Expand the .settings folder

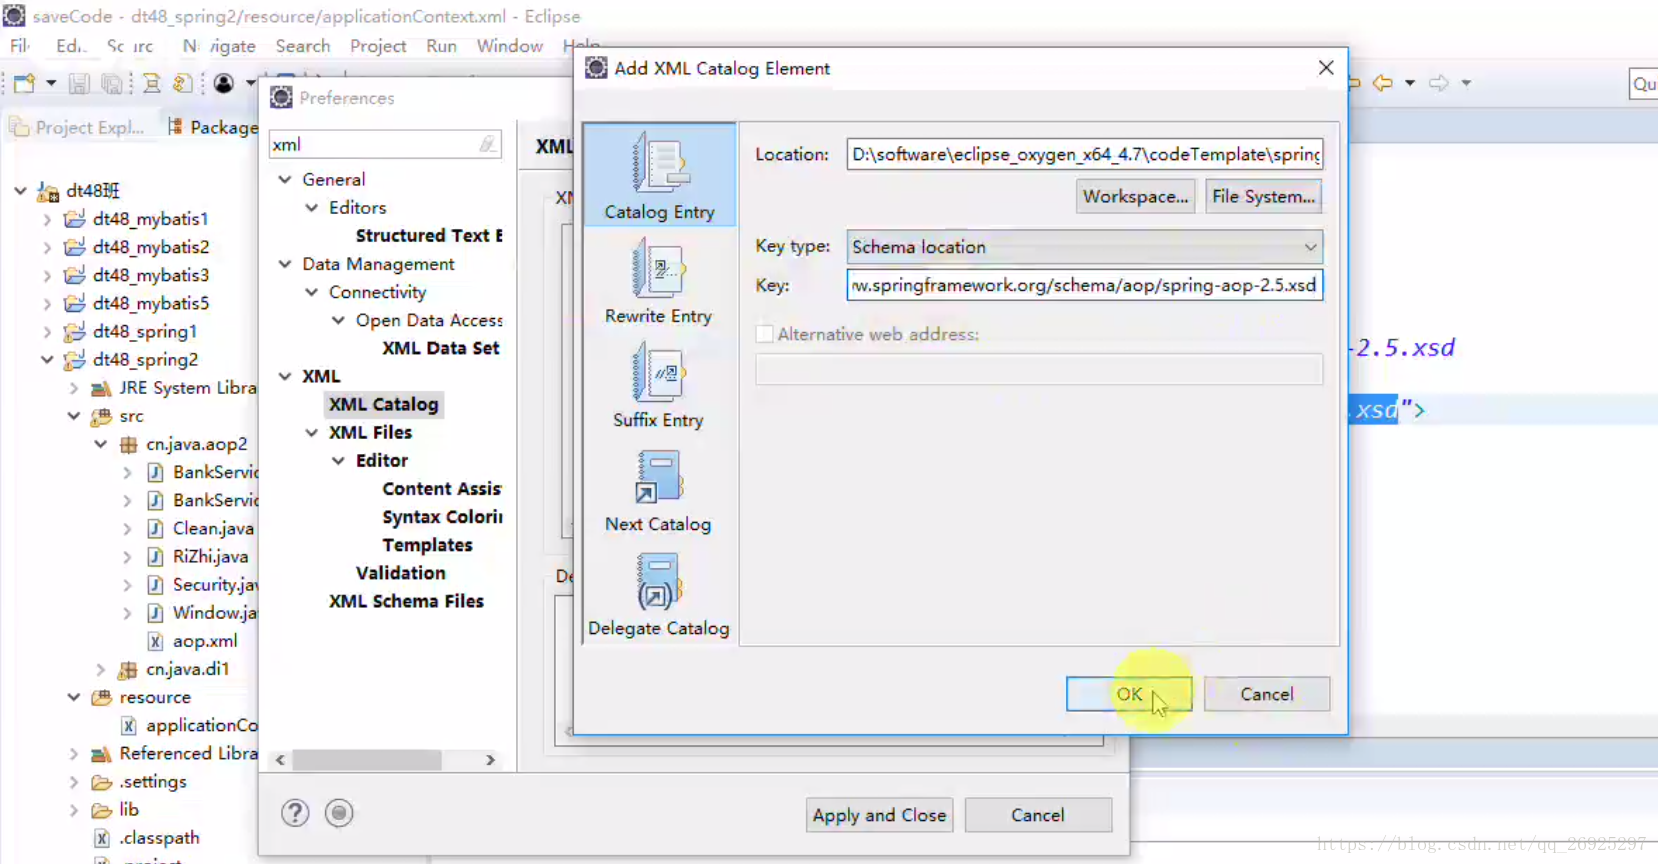click(74, 782)
